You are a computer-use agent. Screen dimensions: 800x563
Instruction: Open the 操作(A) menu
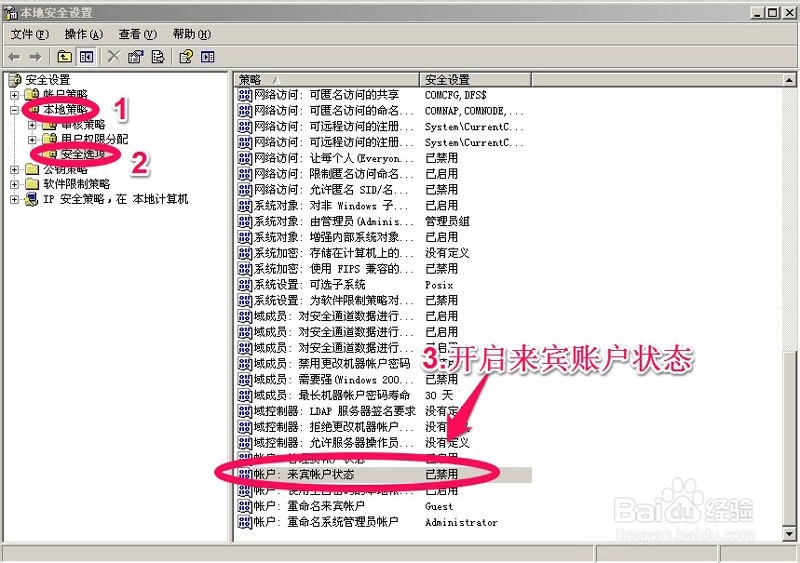[x=84, y=34]
